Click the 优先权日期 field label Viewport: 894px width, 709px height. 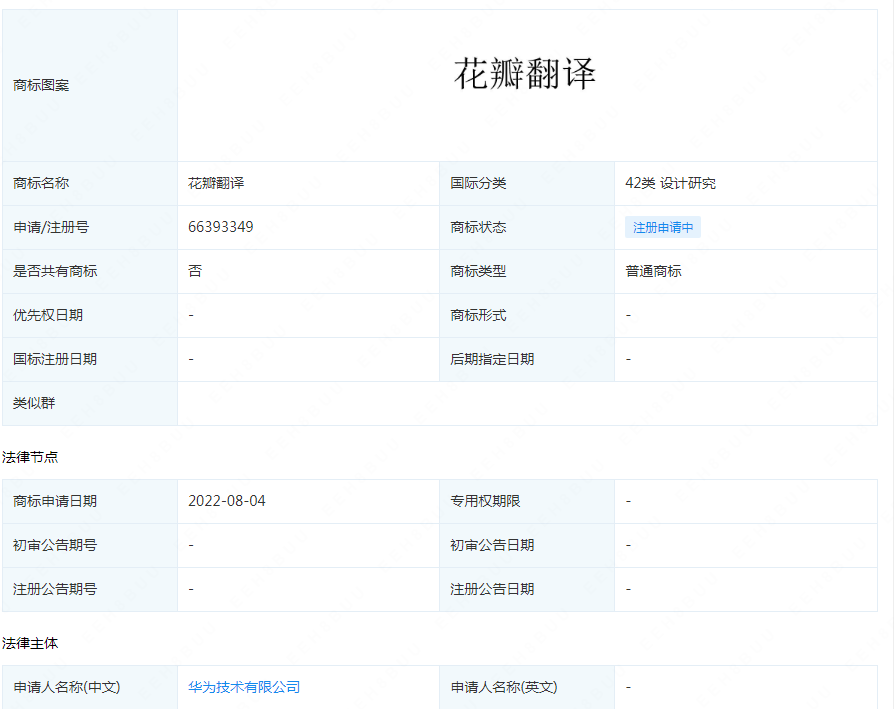click(x=48, y=315)
